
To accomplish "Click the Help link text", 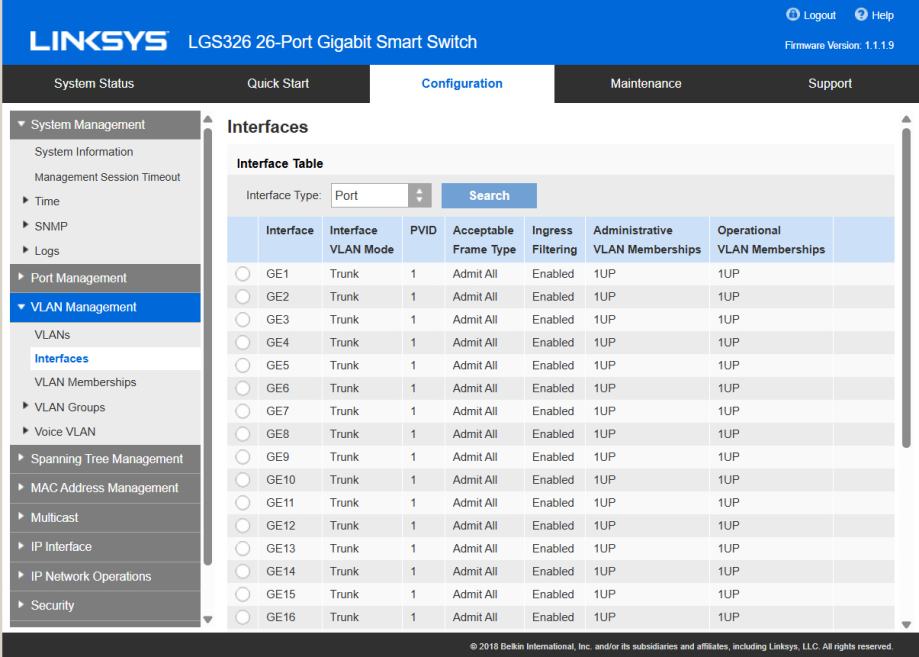I will pyautogui.click(x=882, y=15).
